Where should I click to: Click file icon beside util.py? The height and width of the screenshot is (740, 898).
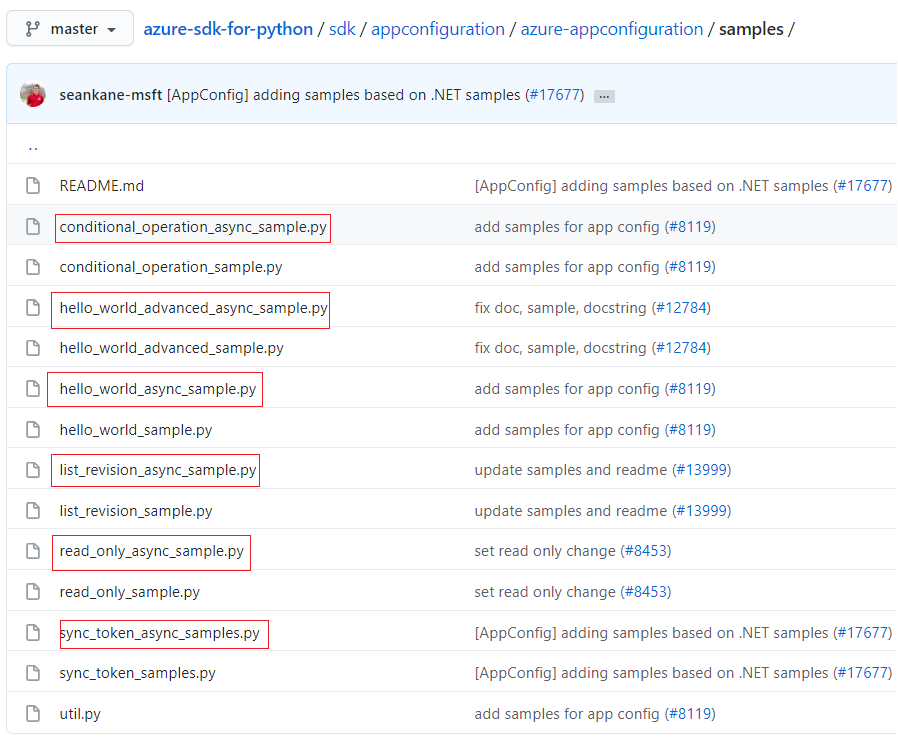click(x=33, y=714)
